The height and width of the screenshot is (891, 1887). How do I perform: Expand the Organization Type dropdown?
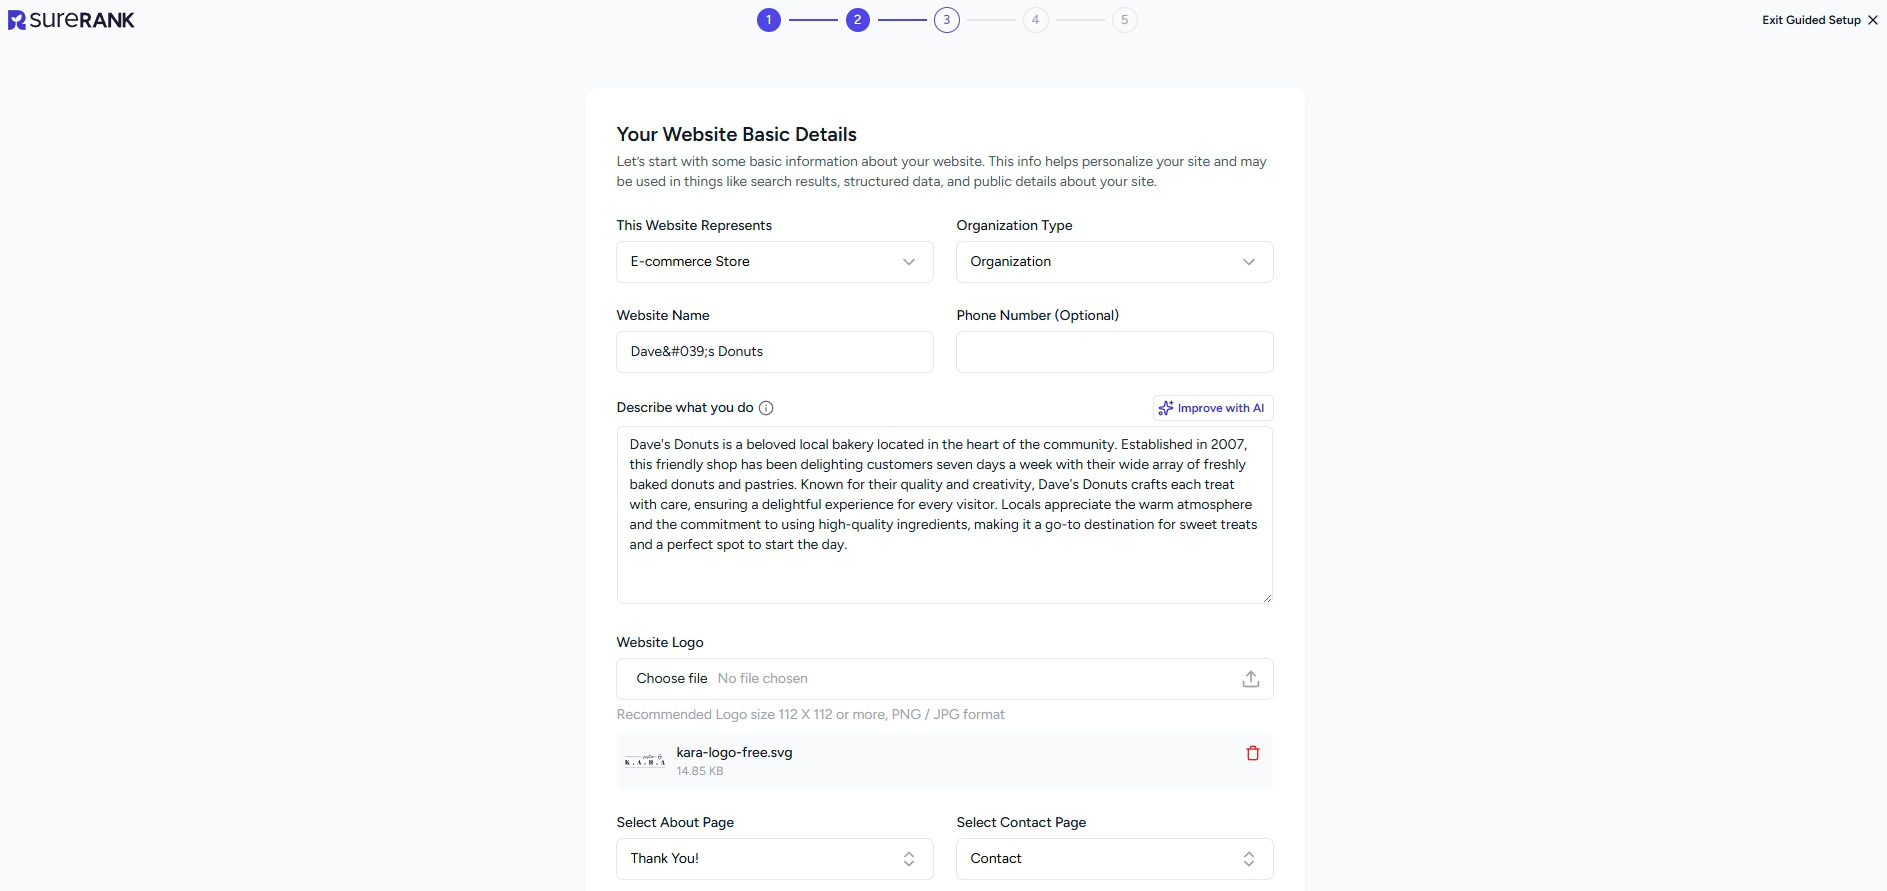pyautogui.click(x=1114, y=262)
